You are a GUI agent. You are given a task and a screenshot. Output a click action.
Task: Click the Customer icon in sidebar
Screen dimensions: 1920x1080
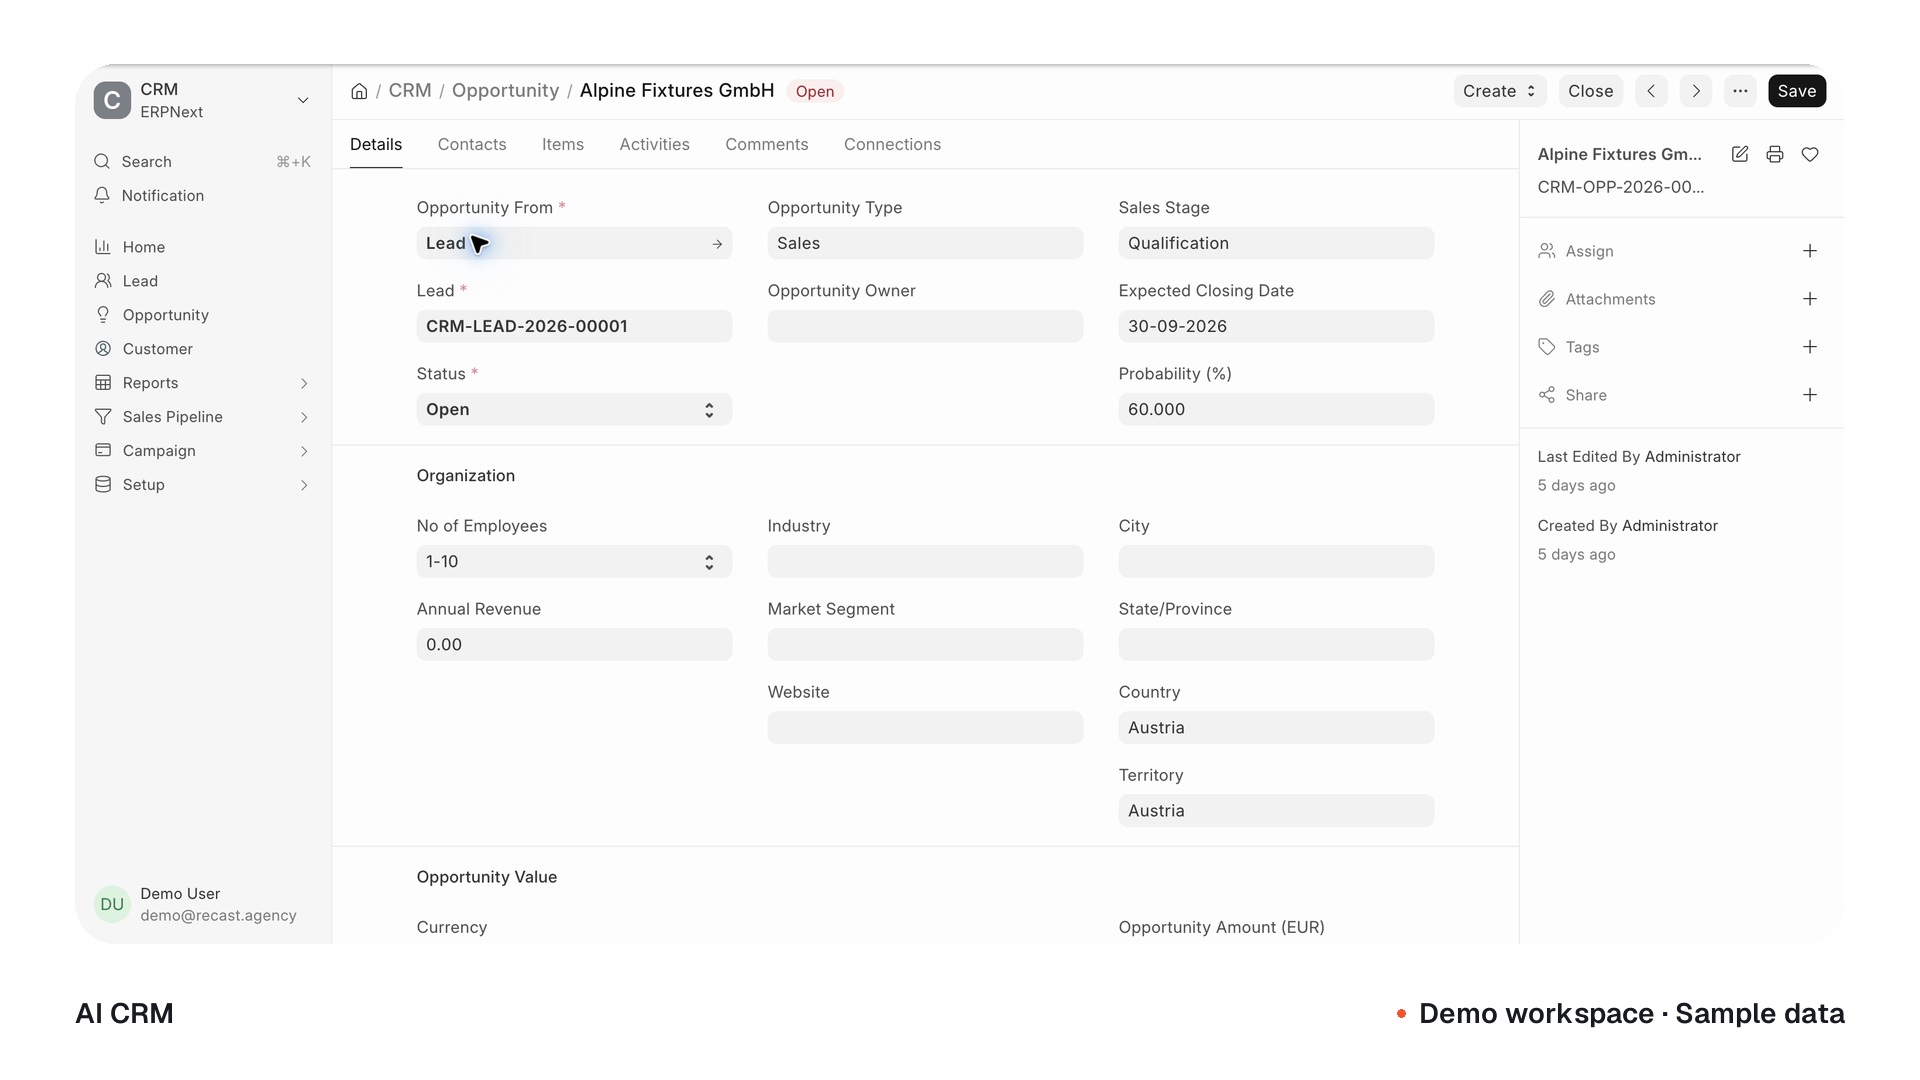[103, 348]
